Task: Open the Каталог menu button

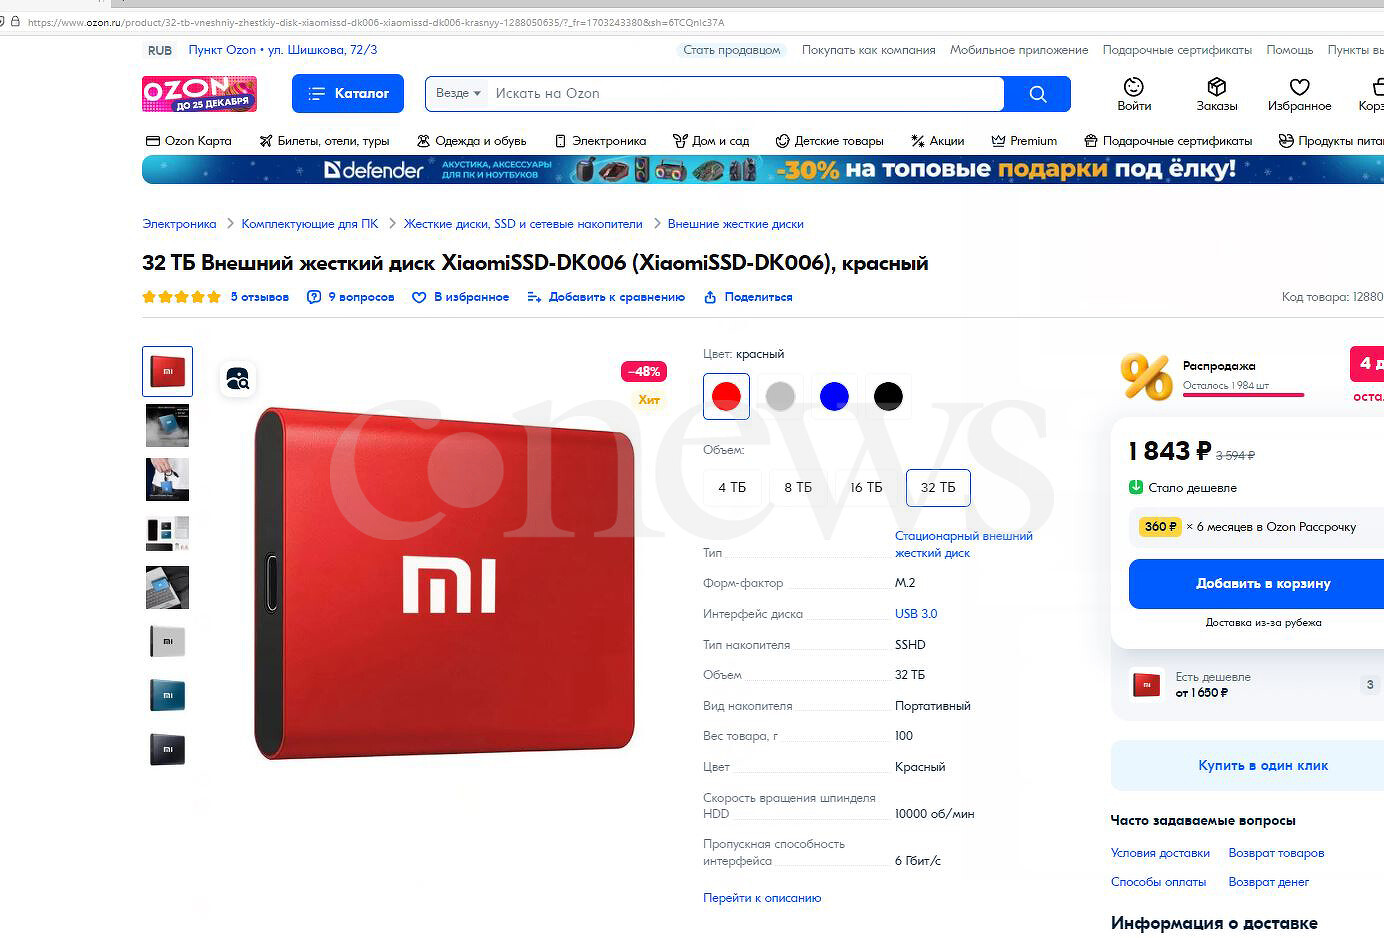Action: click(348, 93)
